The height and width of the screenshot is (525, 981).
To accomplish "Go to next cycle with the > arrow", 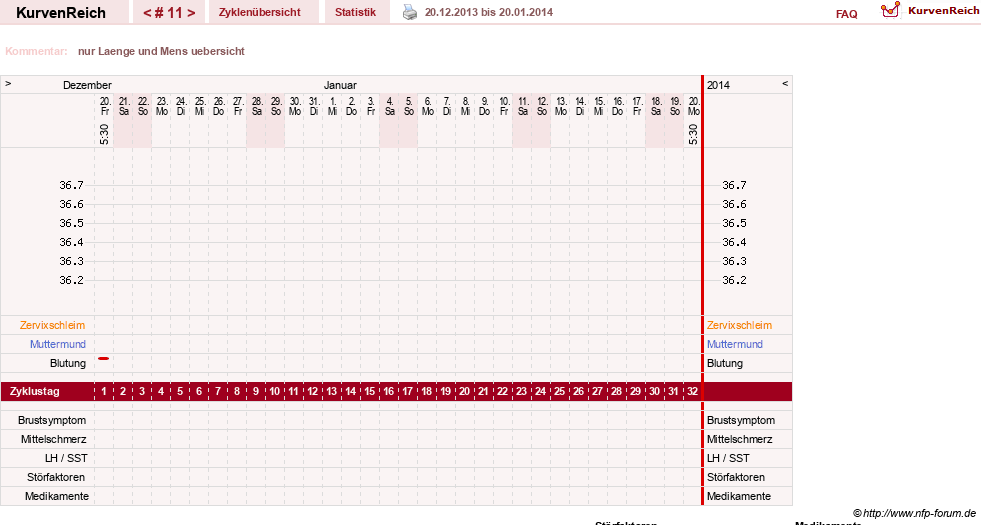I will tap(191, 13).
